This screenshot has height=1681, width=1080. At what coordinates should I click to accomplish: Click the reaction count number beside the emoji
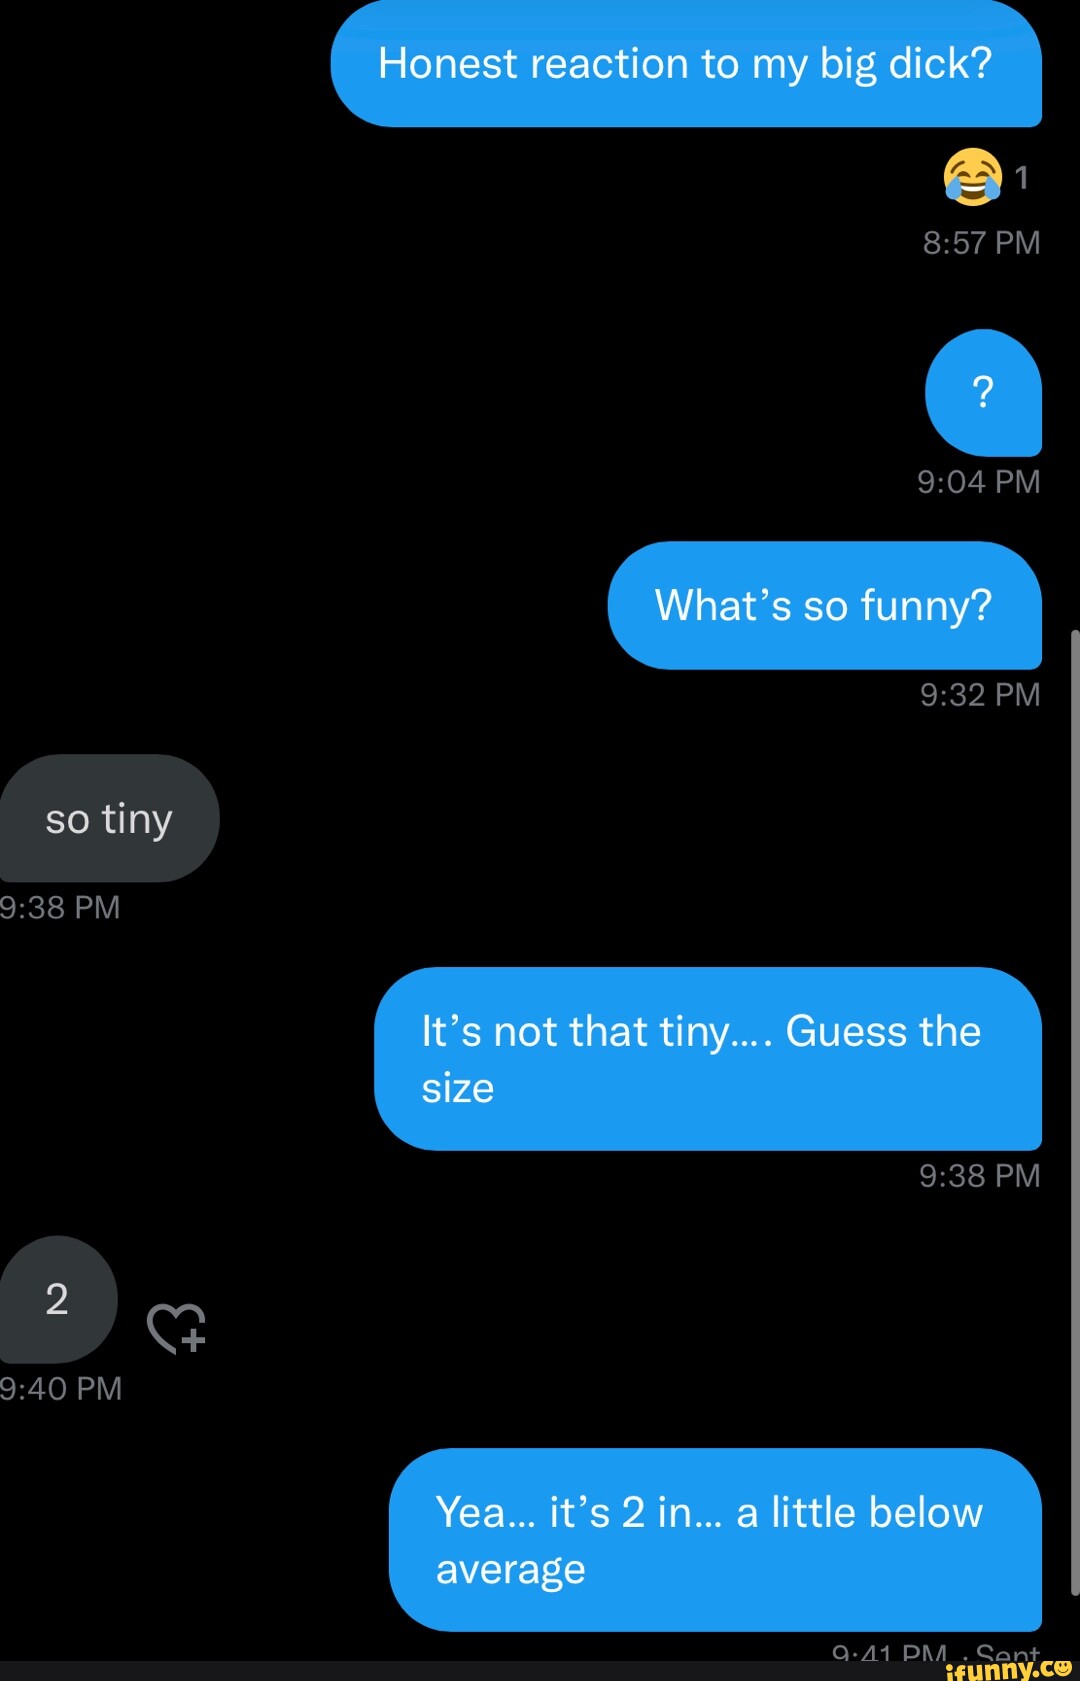(x=1021, y=178)
